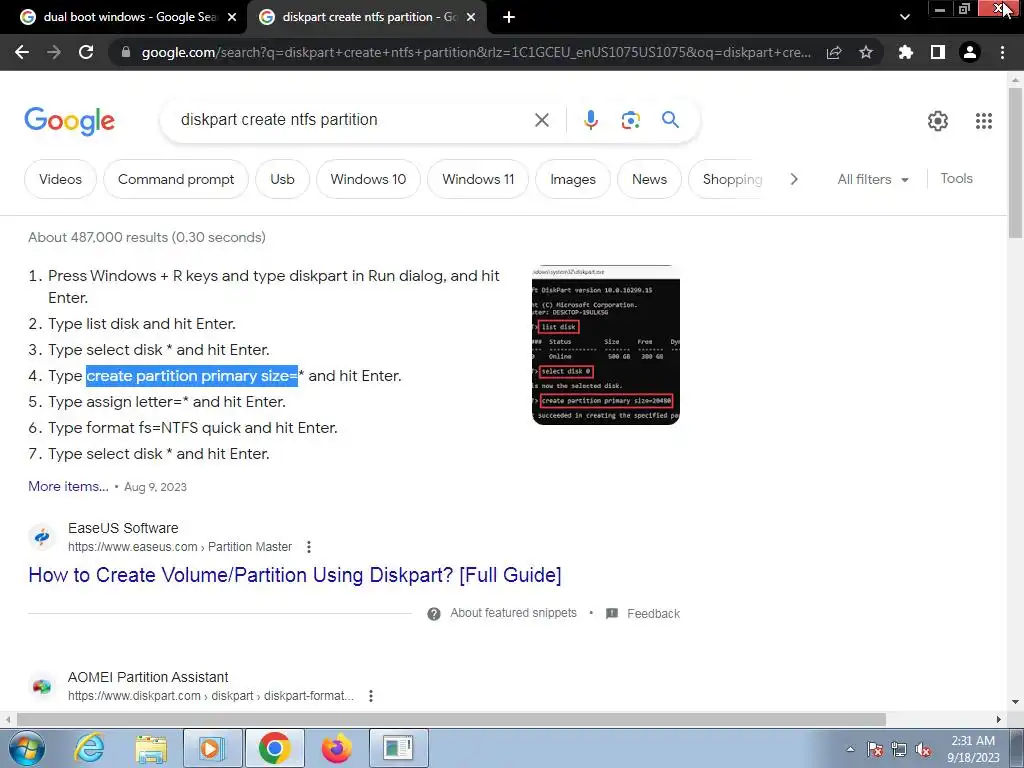Search by image with the Lens icon
Viewport: 1024px width, 768px height.
point(630,120)
